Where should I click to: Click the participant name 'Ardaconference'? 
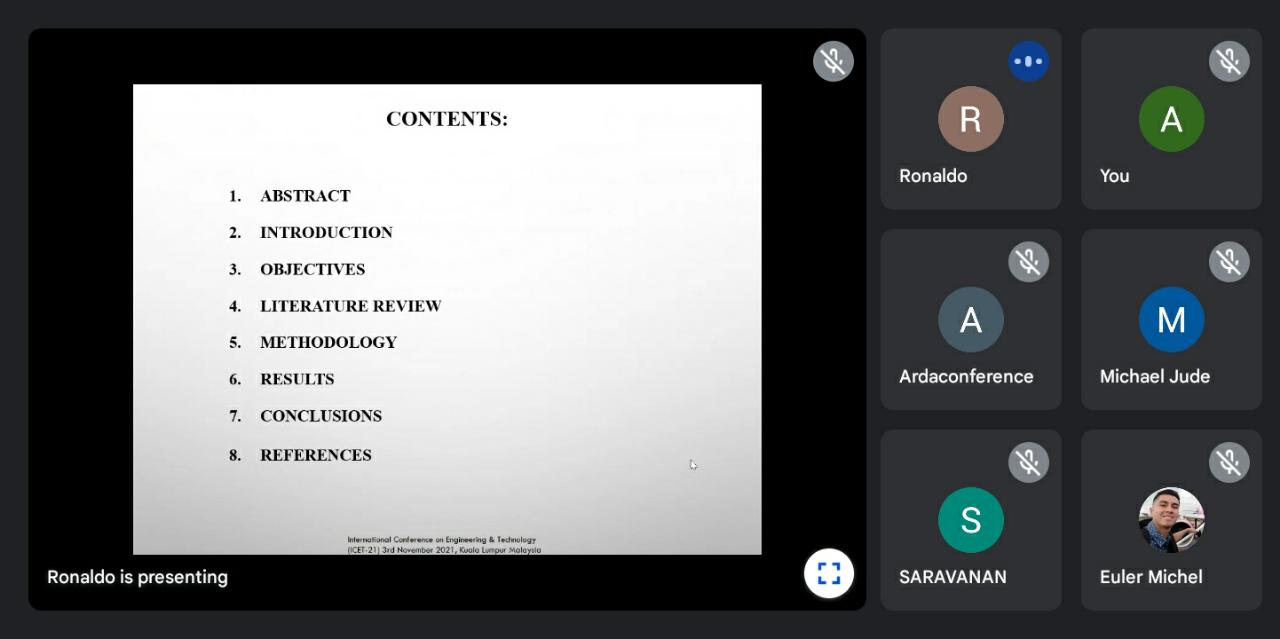[x=966, y=376]
